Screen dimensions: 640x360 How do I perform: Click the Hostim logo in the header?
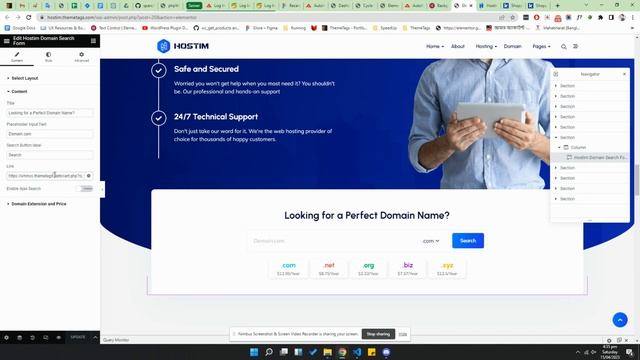click(x=183, y=46)
